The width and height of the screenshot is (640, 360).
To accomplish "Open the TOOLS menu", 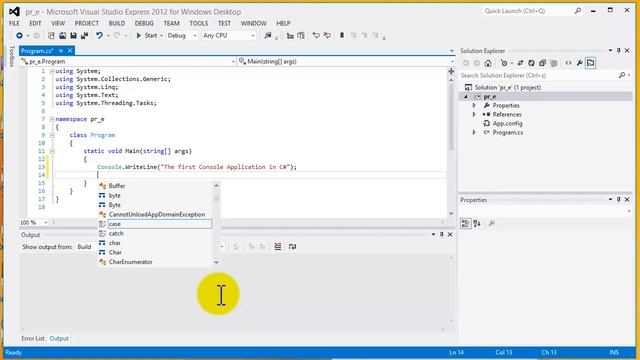I will (198, 23).
